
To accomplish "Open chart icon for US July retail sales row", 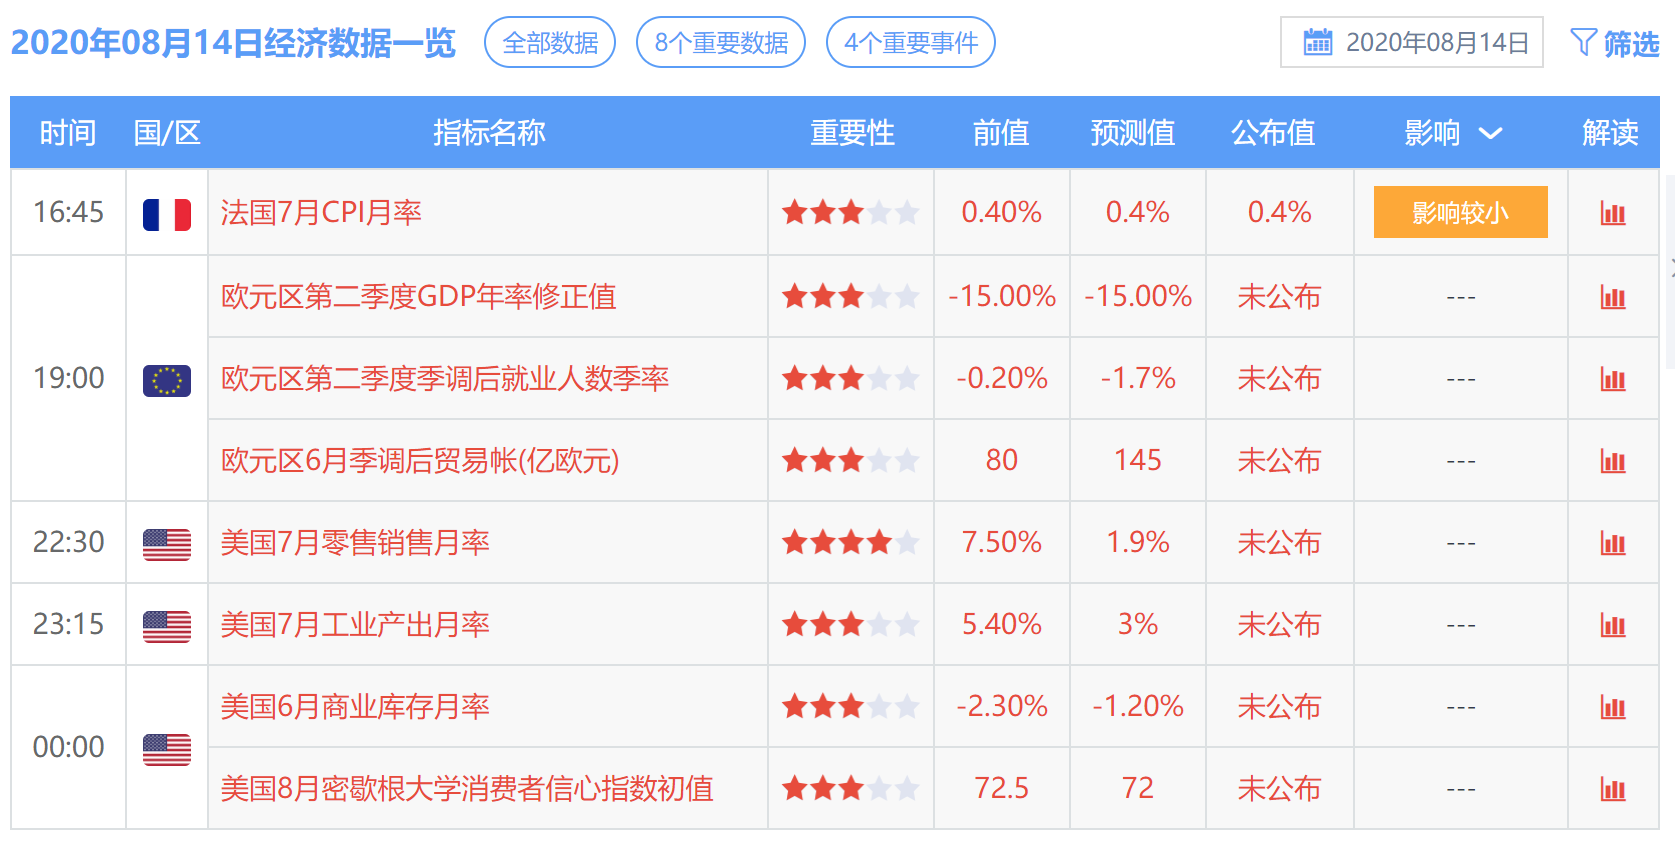I will click(x=1613, y=543).
